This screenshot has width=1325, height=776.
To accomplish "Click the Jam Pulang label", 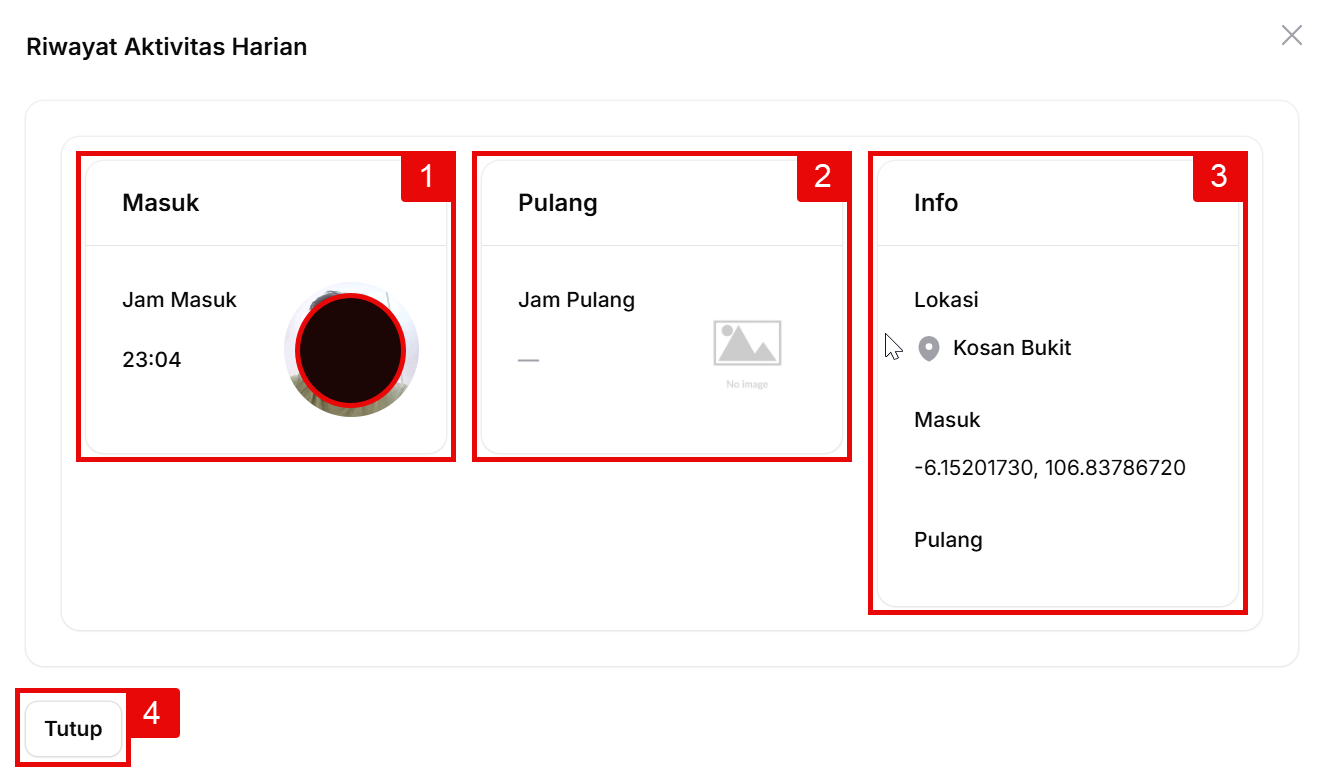I will click(x=576, y=300).
